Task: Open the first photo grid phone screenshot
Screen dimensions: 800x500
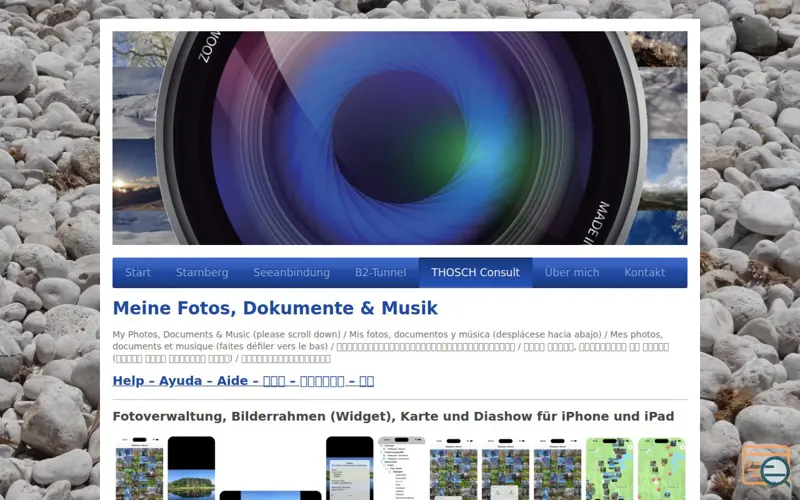Action: point(139,468)
